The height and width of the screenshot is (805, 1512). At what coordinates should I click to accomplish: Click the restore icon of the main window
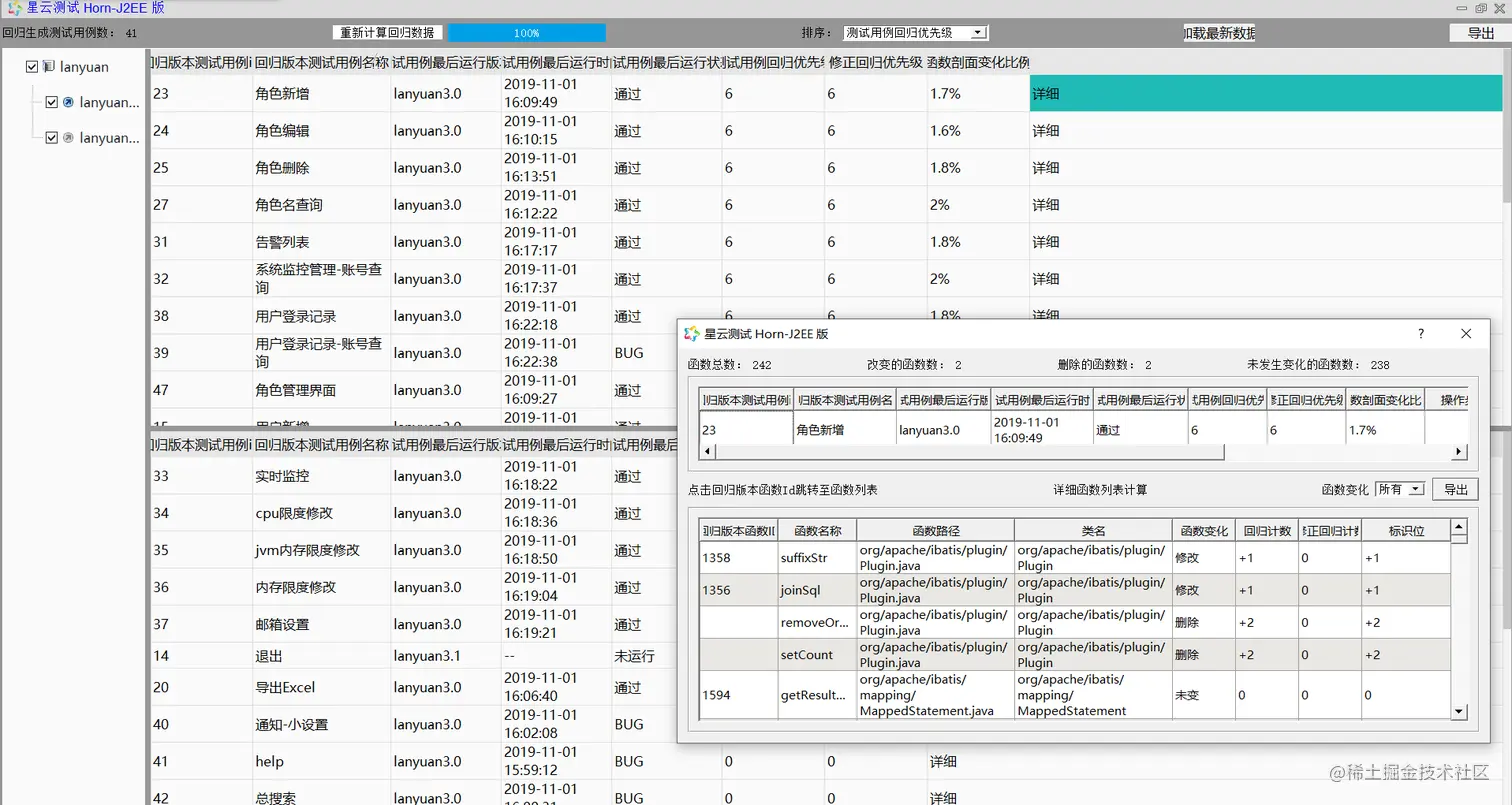click(x=1481, y=8)
